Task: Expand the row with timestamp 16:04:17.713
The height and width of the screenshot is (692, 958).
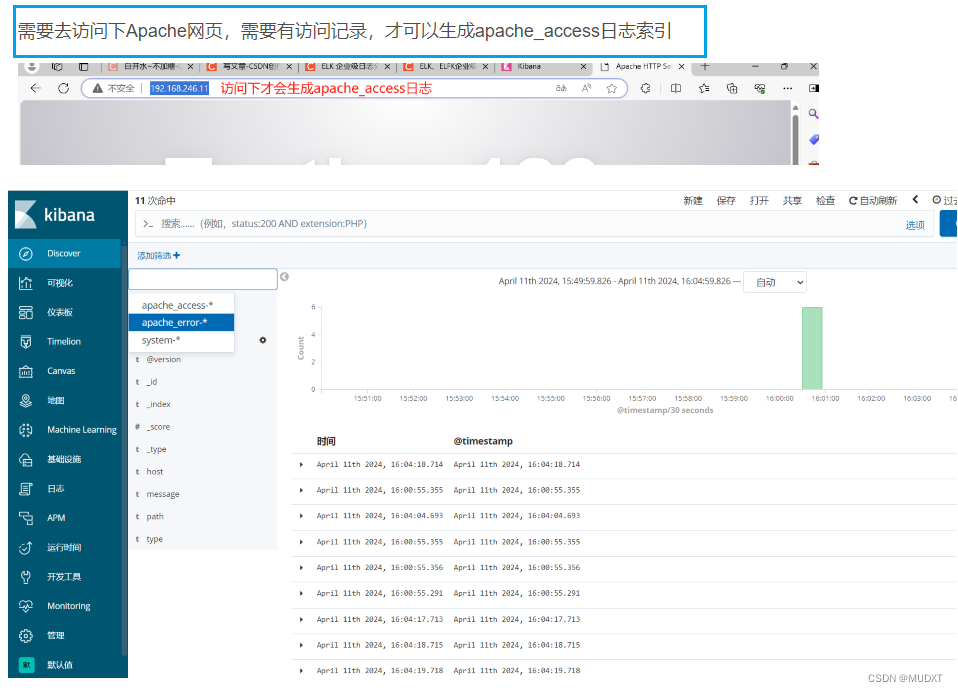Action: tap(301, 619)
